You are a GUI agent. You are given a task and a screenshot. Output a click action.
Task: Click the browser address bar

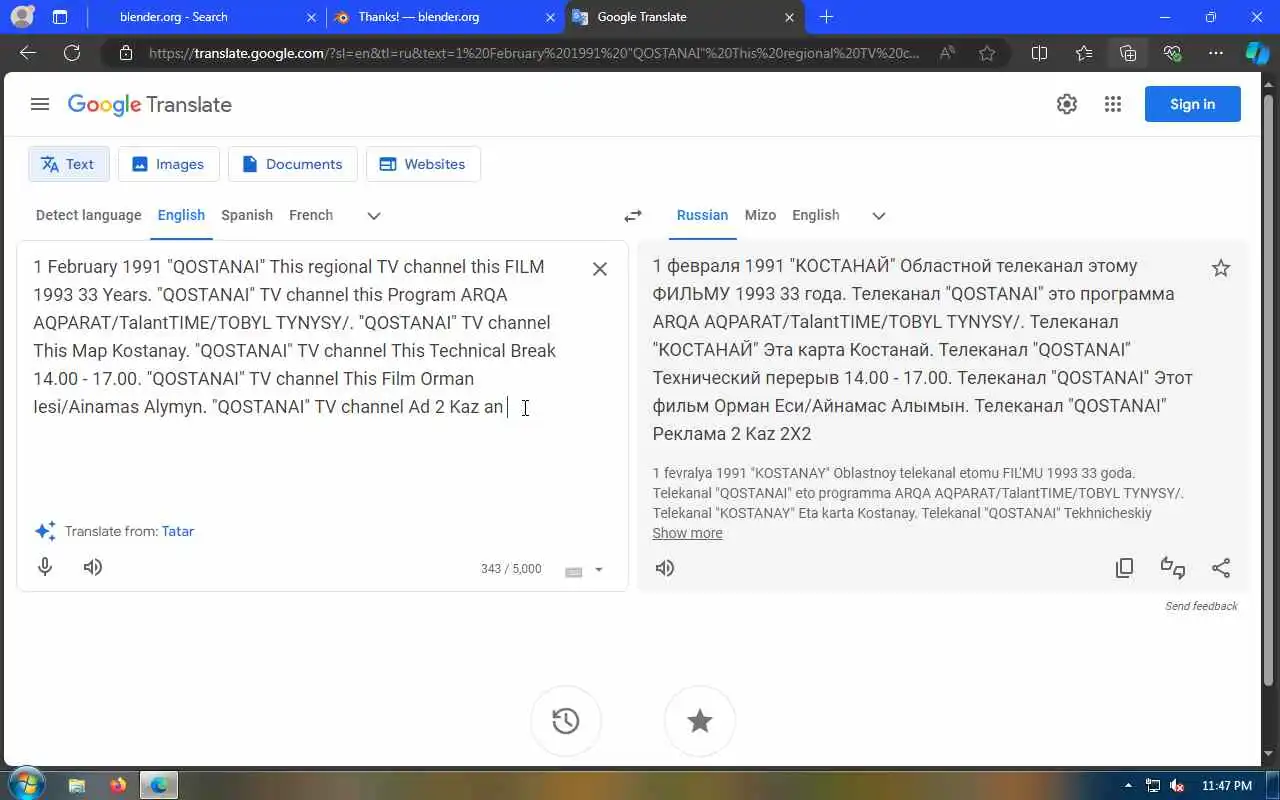point(535,53)
